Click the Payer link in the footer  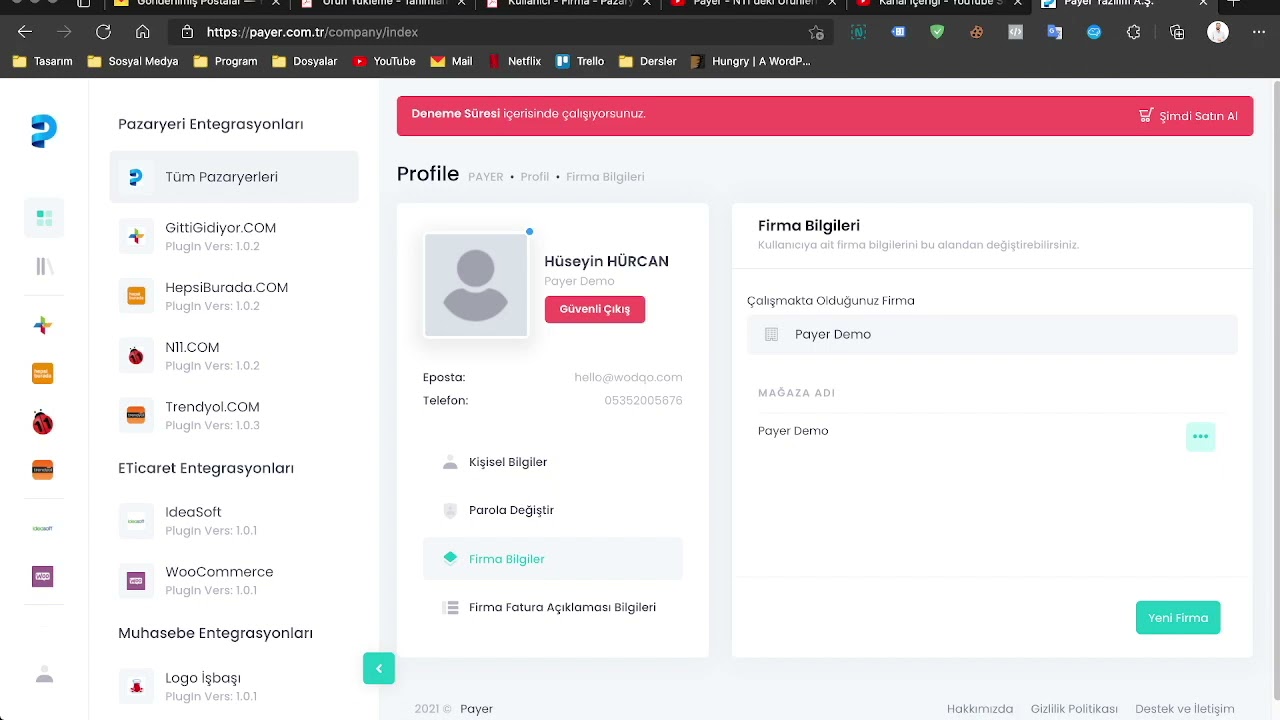click(x=476, y=709)
